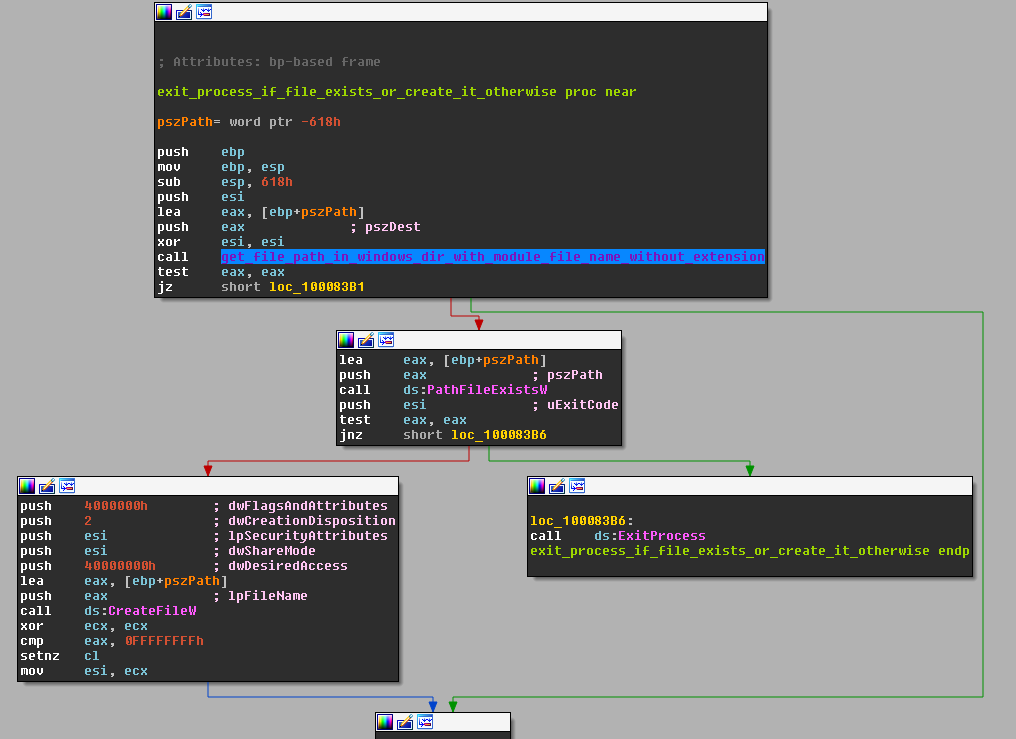Click loc_100083B1 in the jz instruction
Screen dimensions: 1016x739
tap(317, 287)
